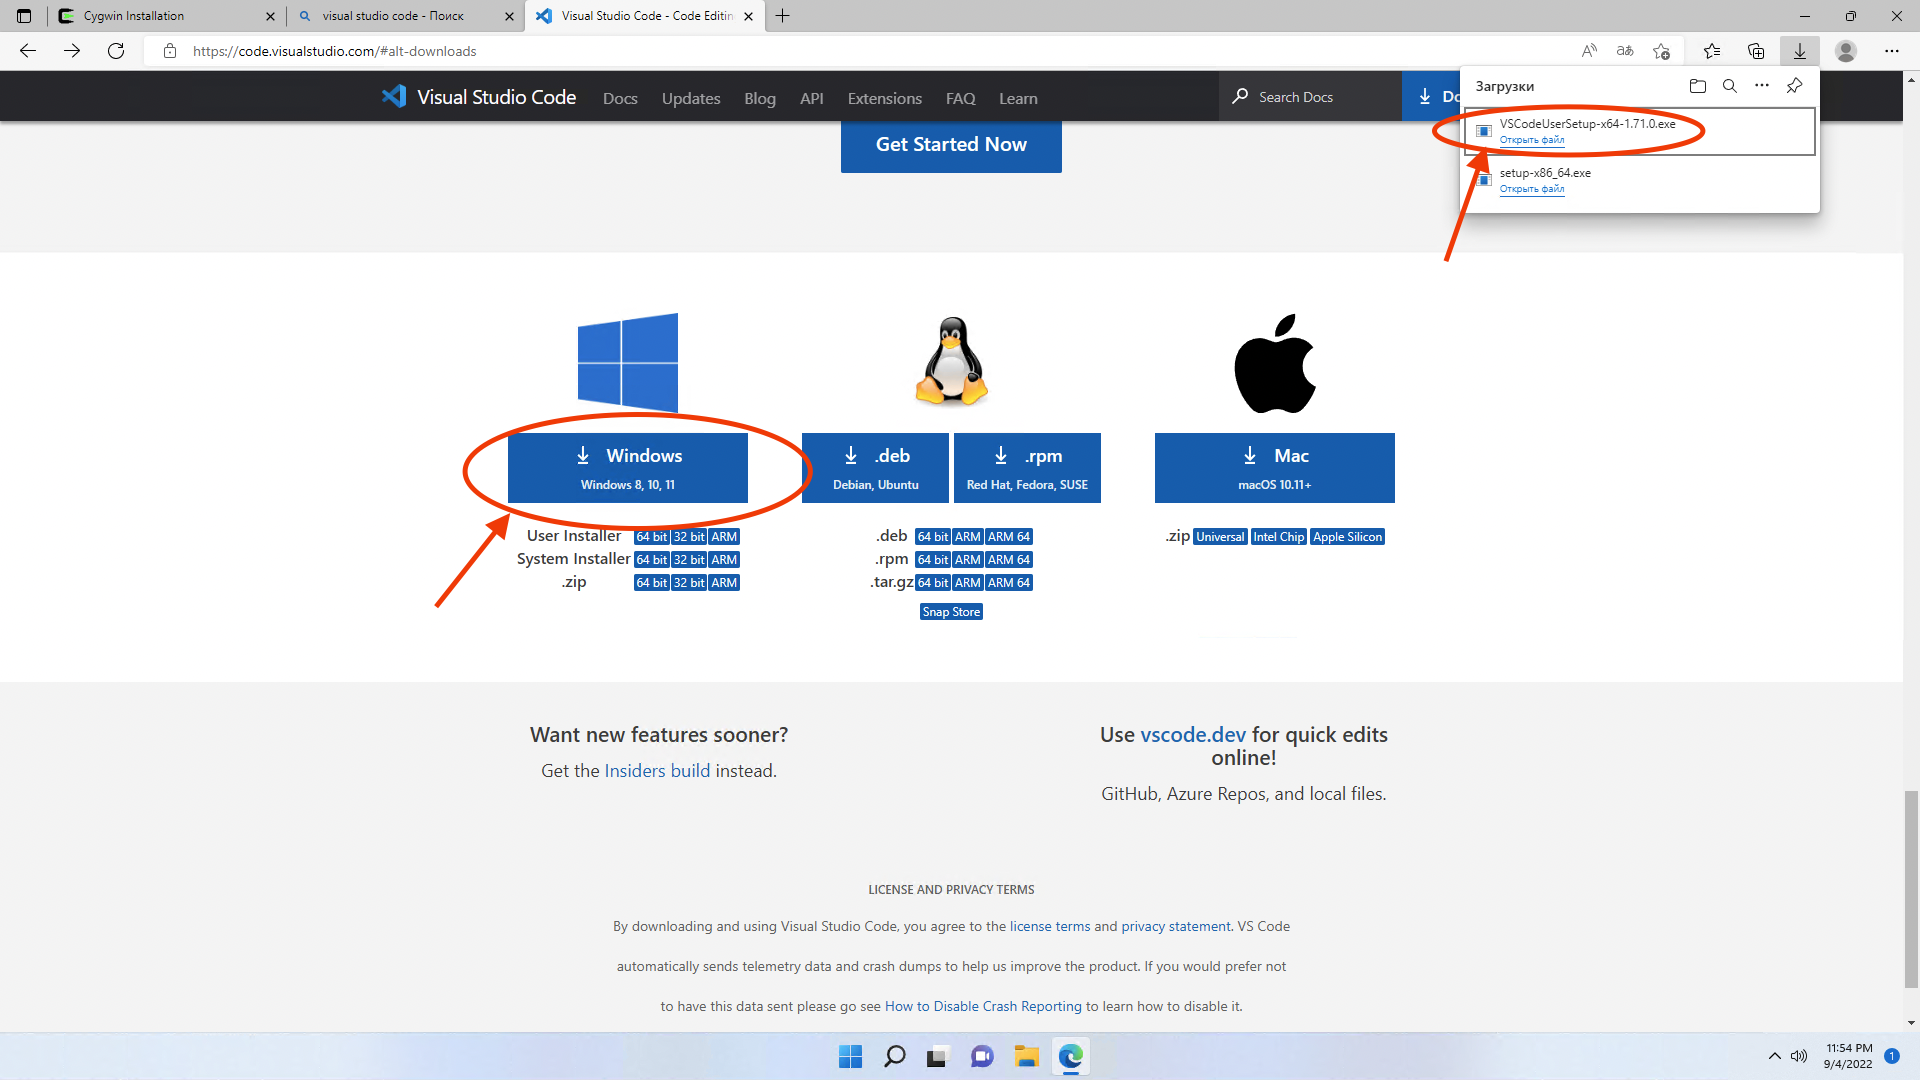The image size is (1920, 1080).
Task: Click the Learn navigation menu item
Action: click(x=1017, y=98)
